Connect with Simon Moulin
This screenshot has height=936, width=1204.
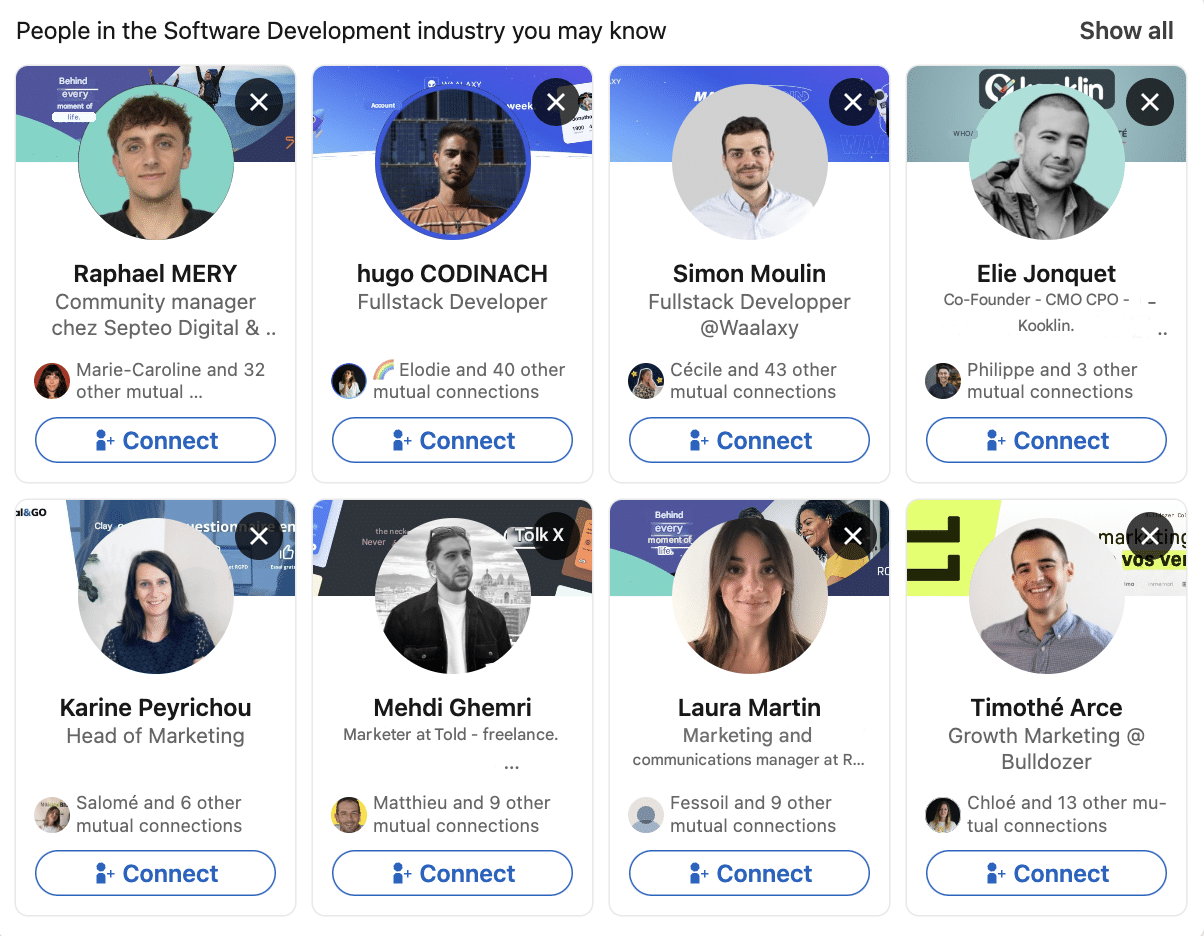749,440
